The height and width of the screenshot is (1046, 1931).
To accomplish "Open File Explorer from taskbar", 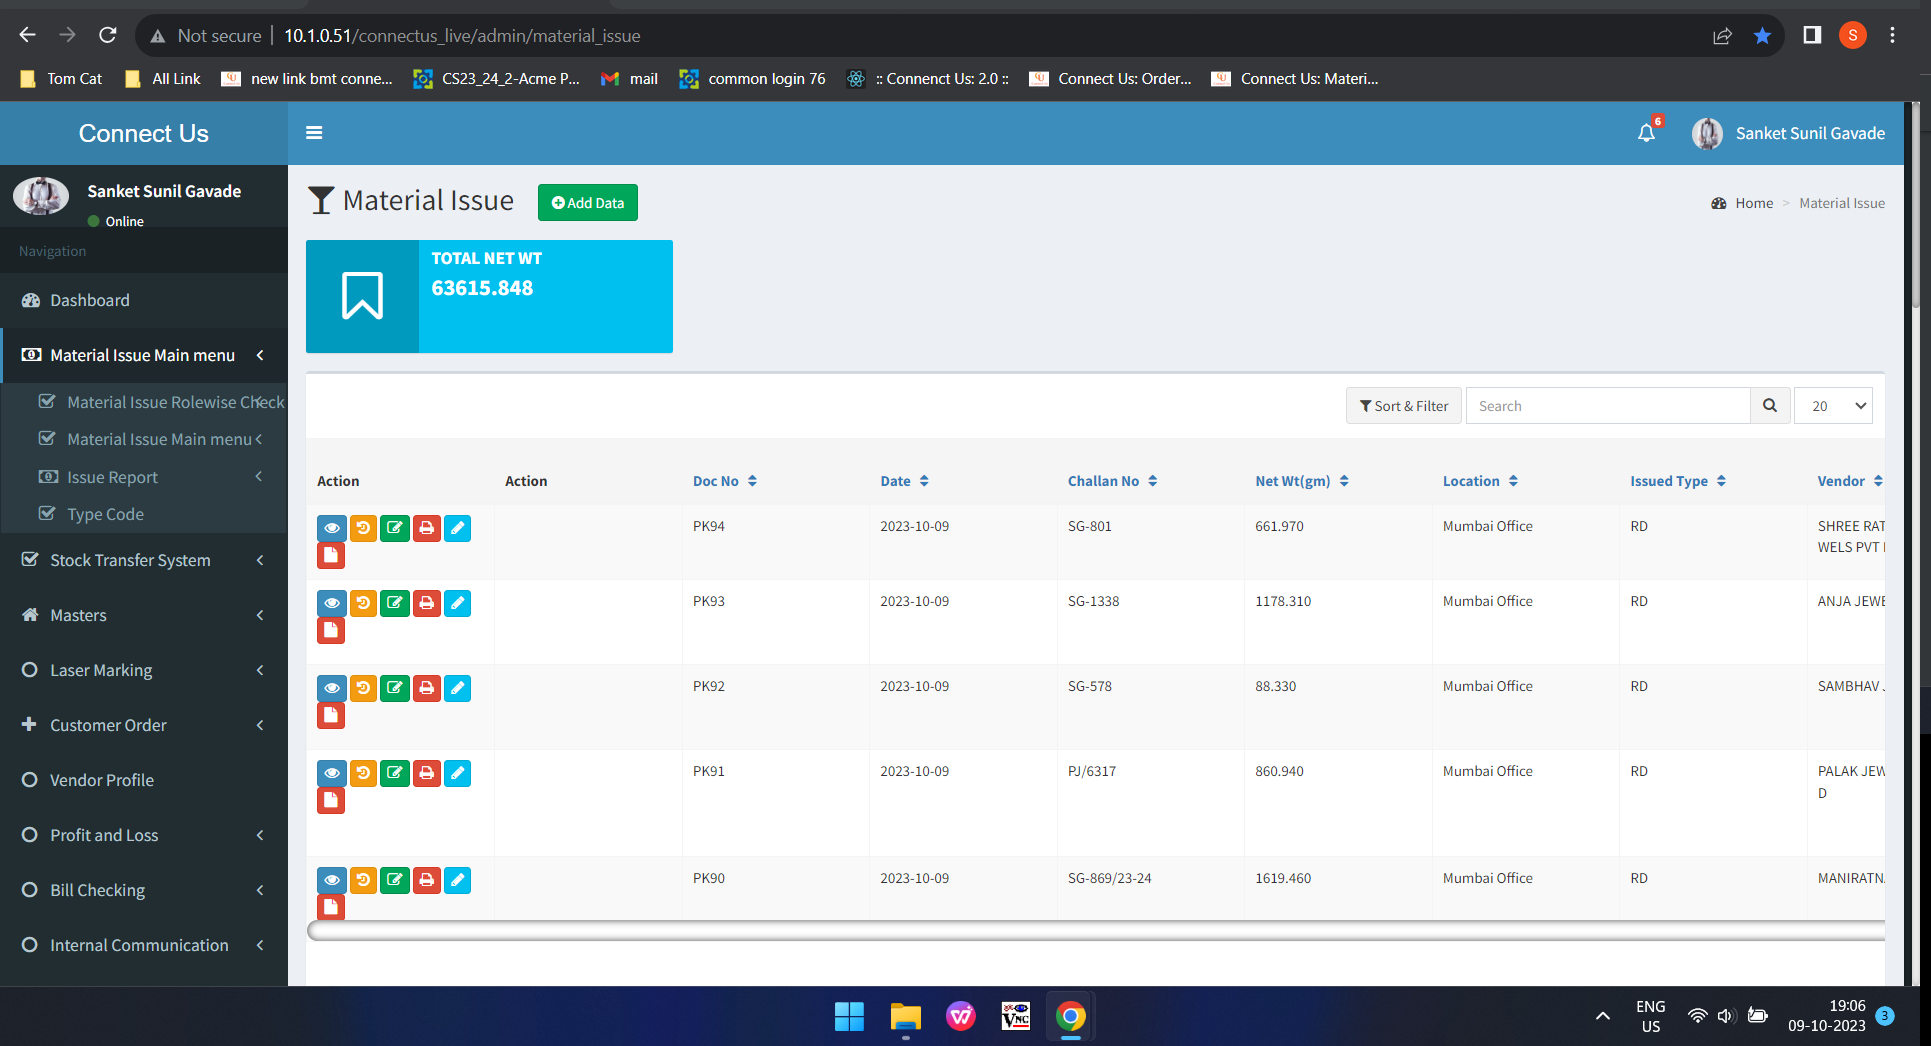I will point(905,1017).
